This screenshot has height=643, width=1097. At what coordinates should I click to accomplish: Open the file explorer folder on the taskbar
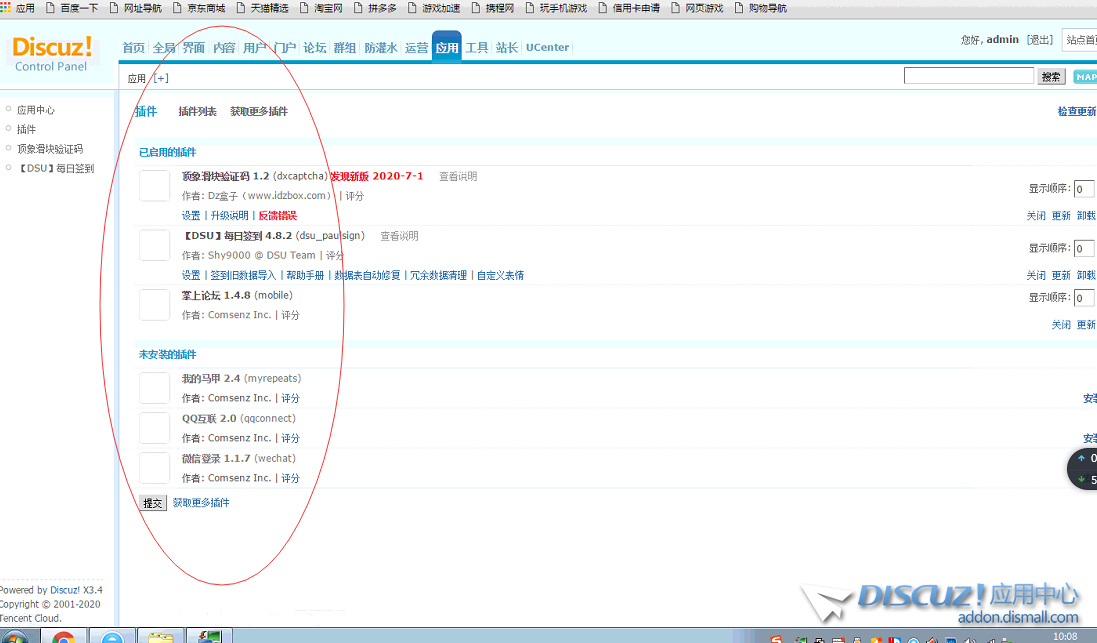(x=160, y=637)
